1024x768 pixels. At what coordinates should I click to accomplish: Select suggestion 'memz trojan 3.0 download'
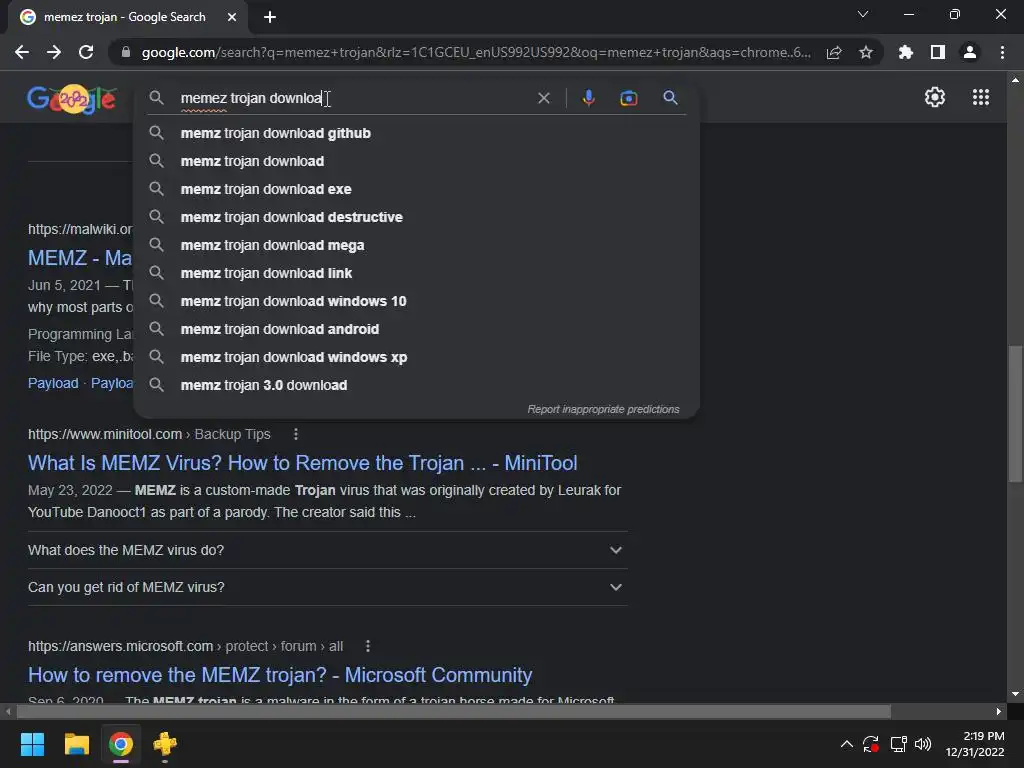(x=416, y=385)
